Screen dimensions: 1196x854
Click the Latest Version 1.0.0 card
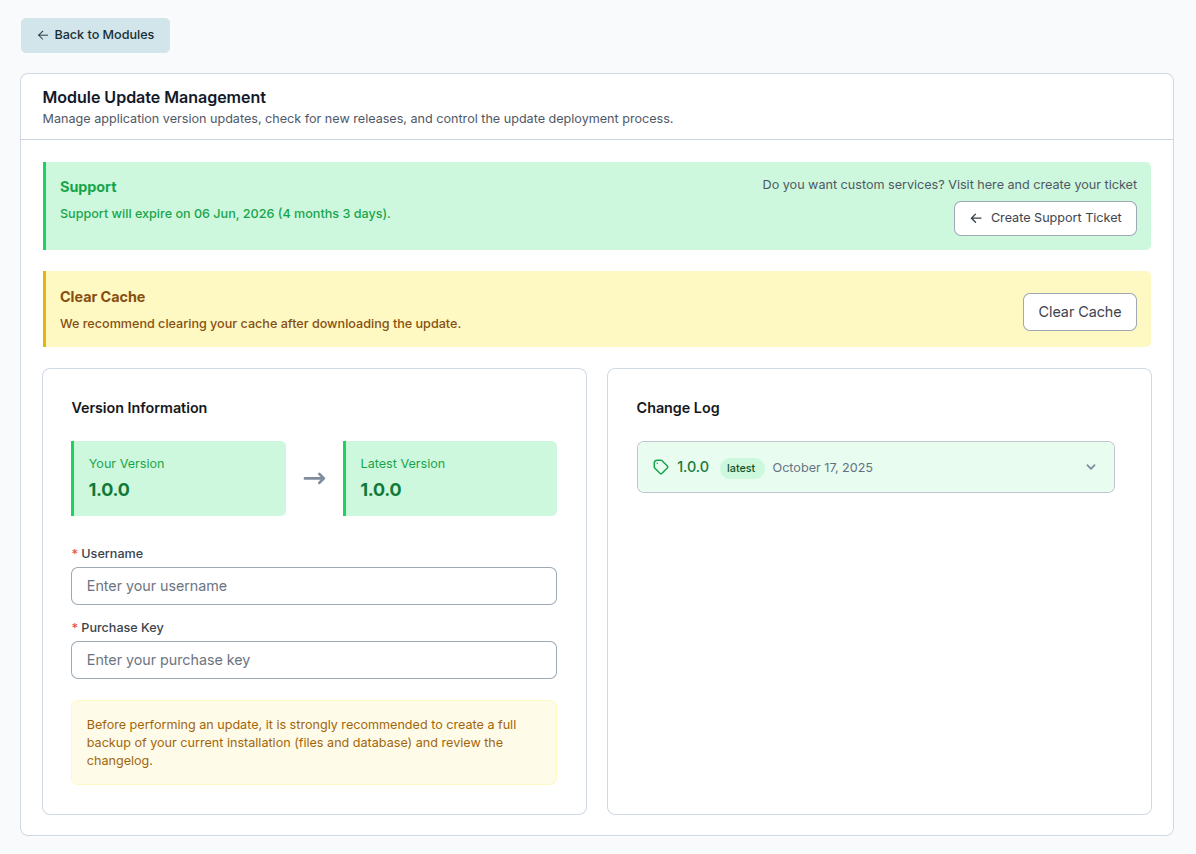click(449, 478)
